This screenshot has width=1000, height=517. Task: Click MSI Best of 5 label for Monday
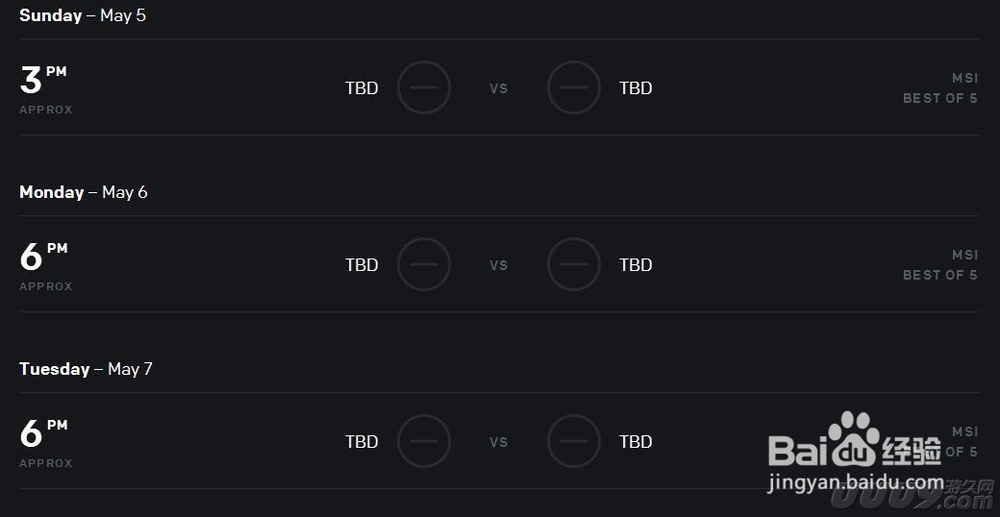pyautogui.click(x=940, y=265)
